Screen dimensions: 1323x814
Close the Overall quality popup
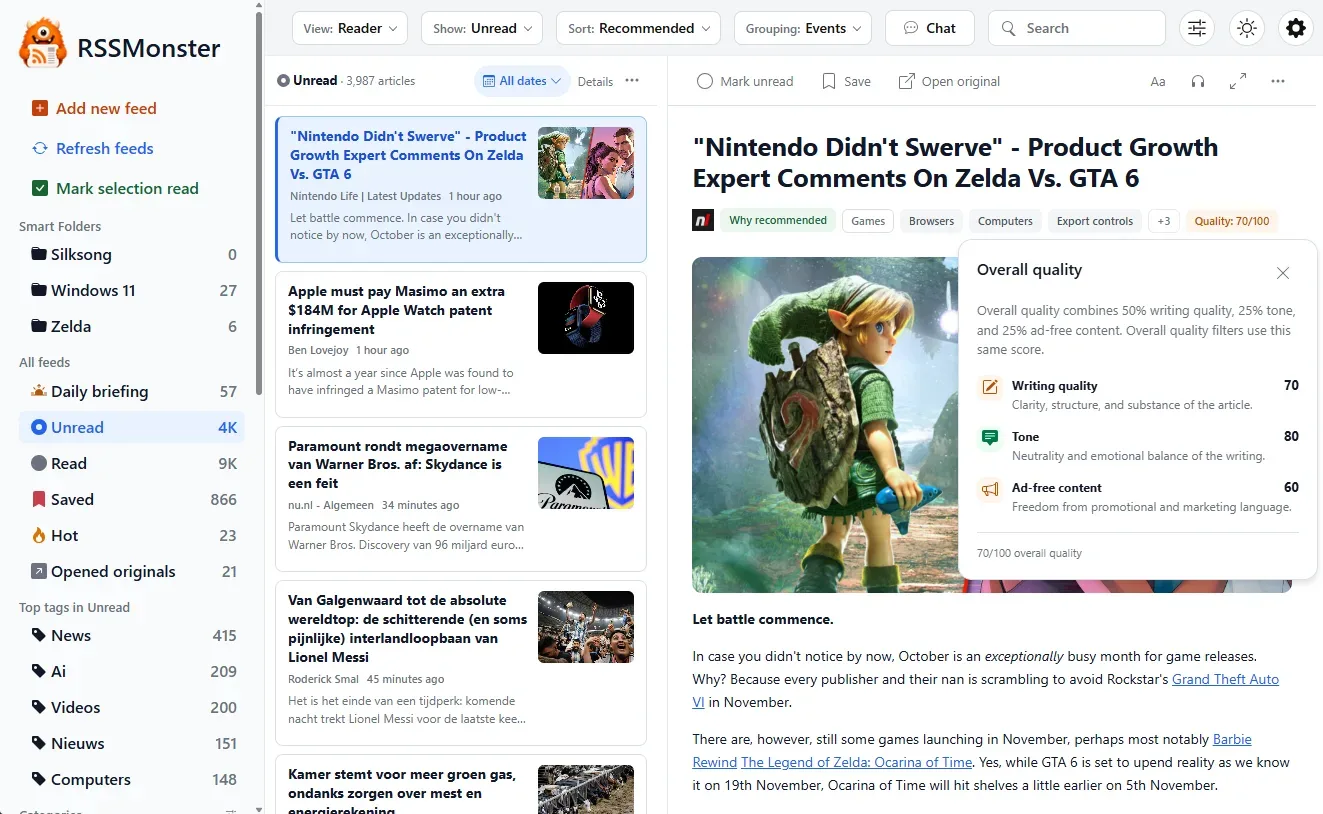1283,273
